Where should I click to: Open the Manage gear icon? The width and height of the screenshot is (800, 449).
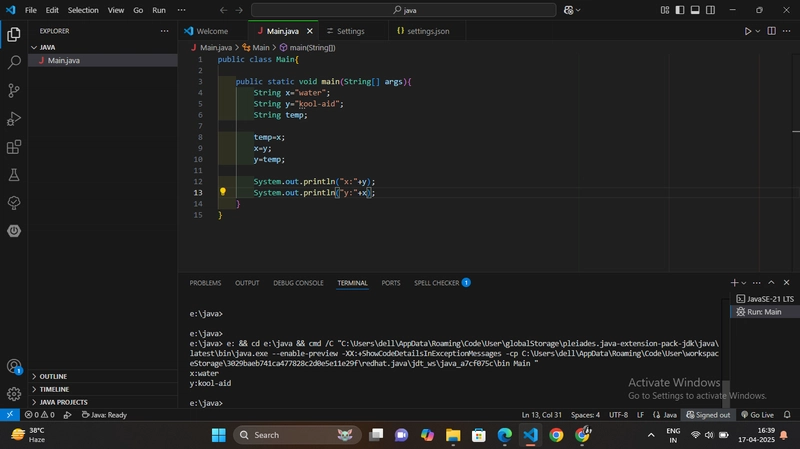(x=14, y=394)
